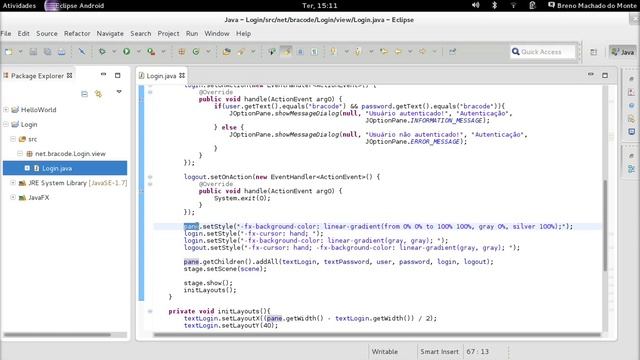Navigate Back with the yellow left arrow

[x=398, y=52]
